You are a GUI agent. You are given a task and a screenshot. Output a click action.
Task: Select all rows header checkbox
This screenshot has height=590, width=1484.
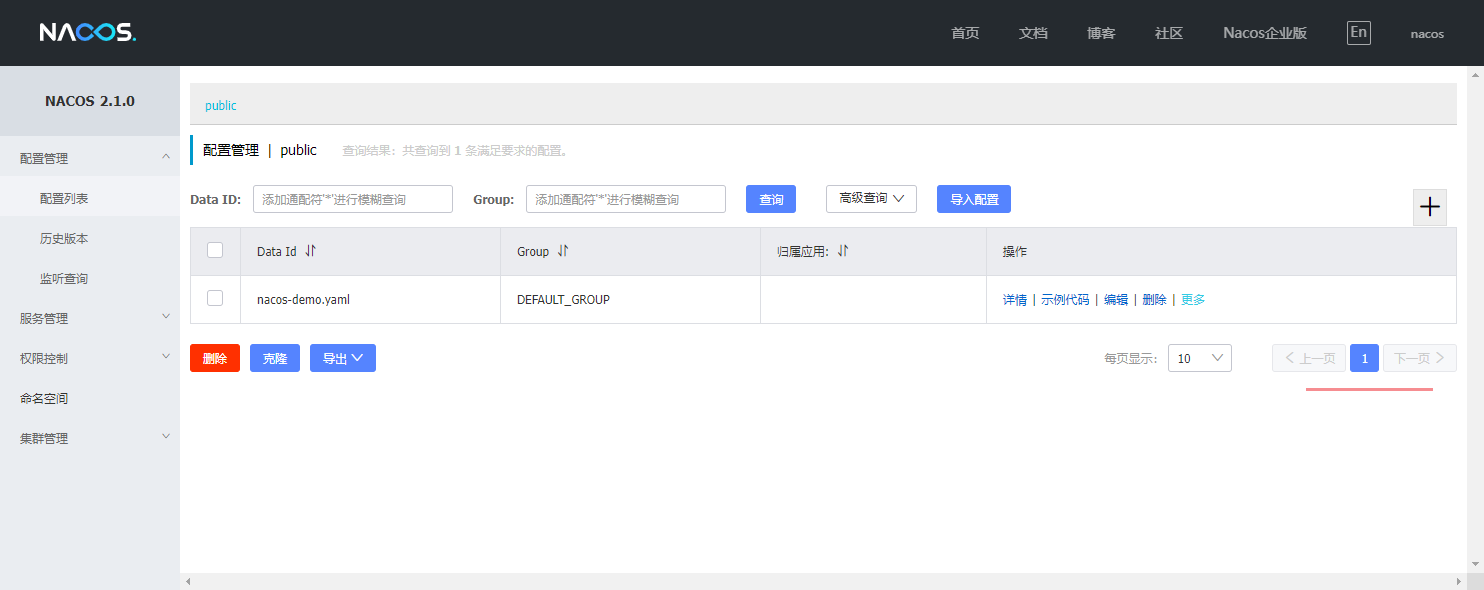coord(215,250)
